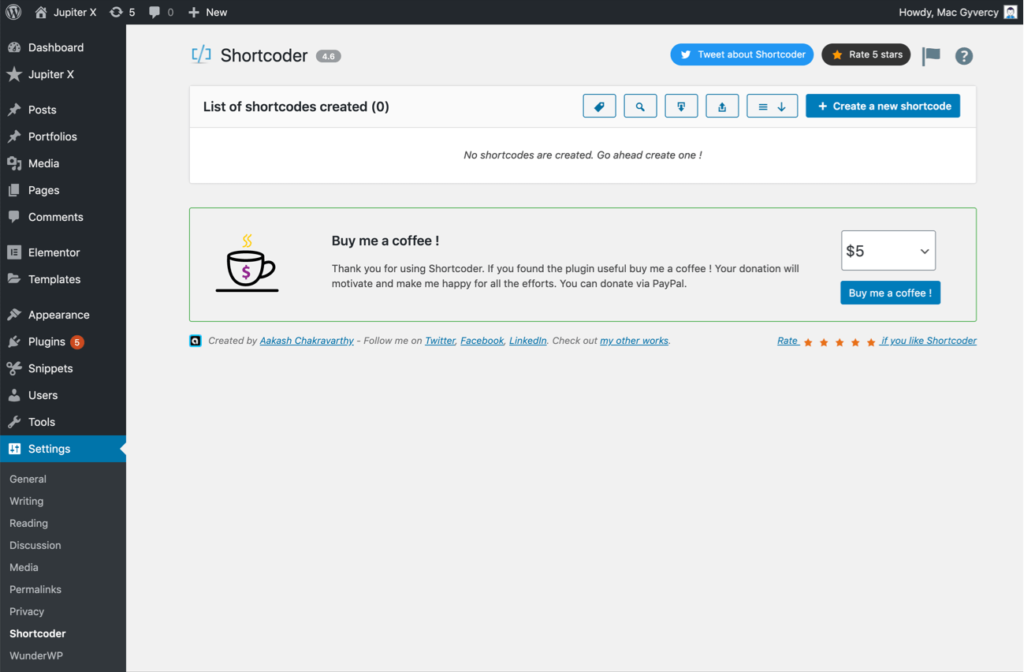Open Discussion settings submenu
Screen dimensions: 1024x672
(35, 545)
